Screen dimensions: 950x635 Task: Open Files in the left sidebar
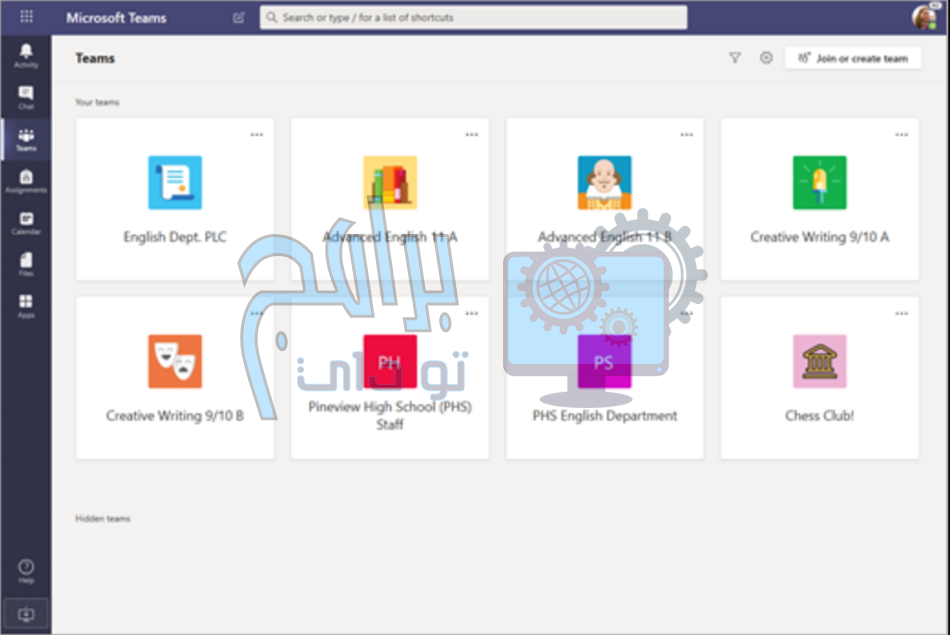click(x=26, y=264)
